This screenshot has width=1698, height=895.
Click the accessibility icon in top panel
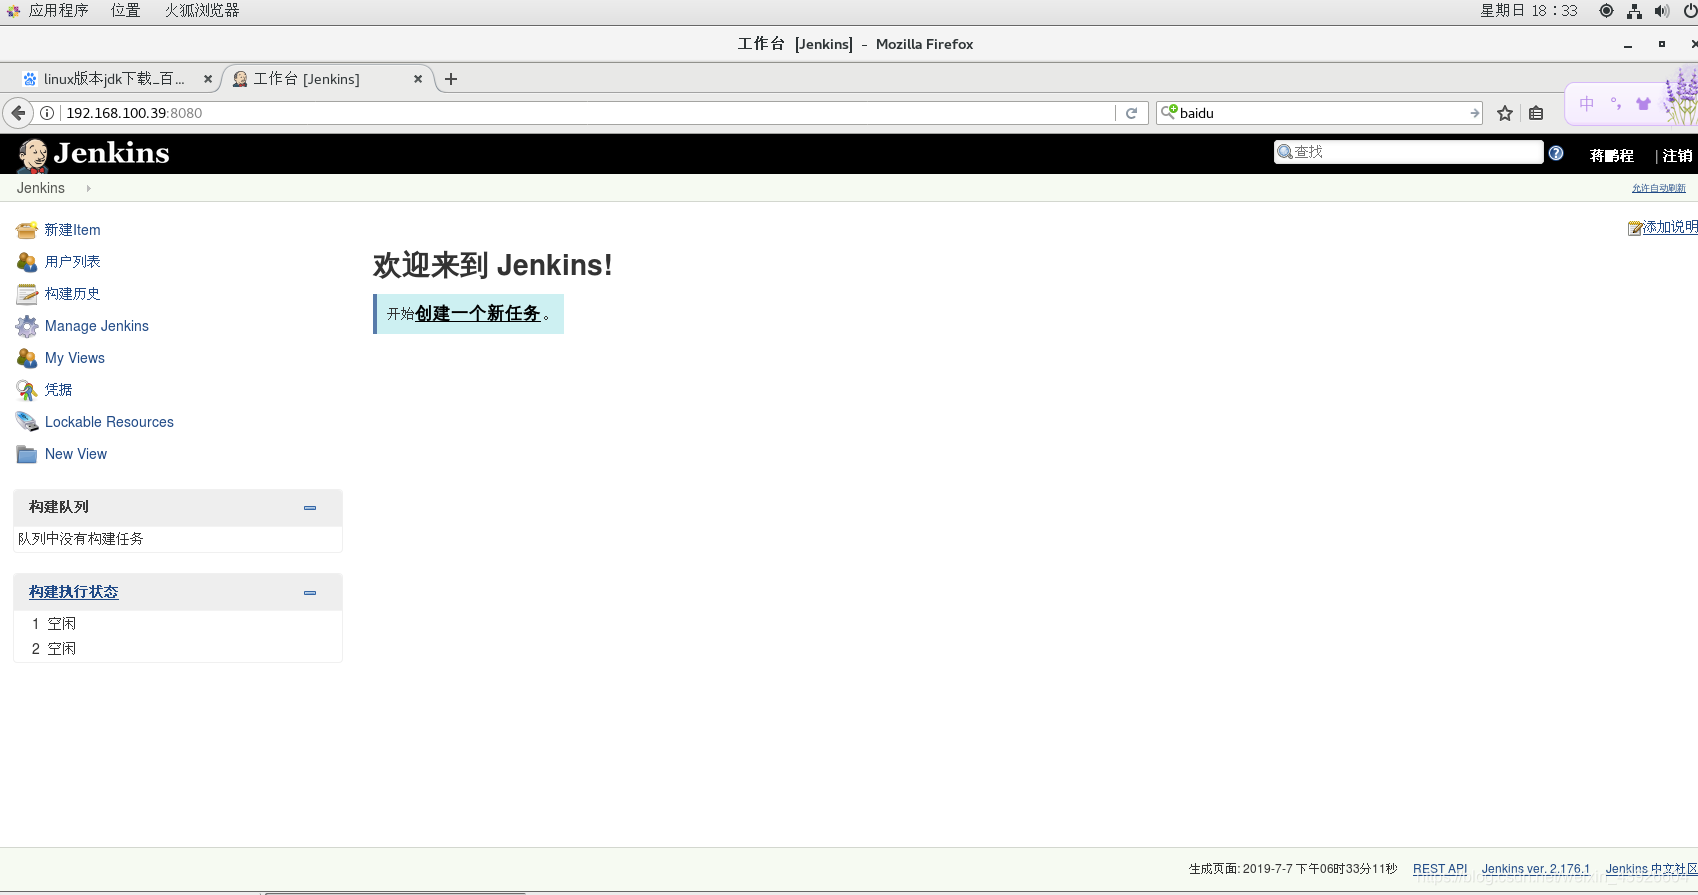point(1606,11)
